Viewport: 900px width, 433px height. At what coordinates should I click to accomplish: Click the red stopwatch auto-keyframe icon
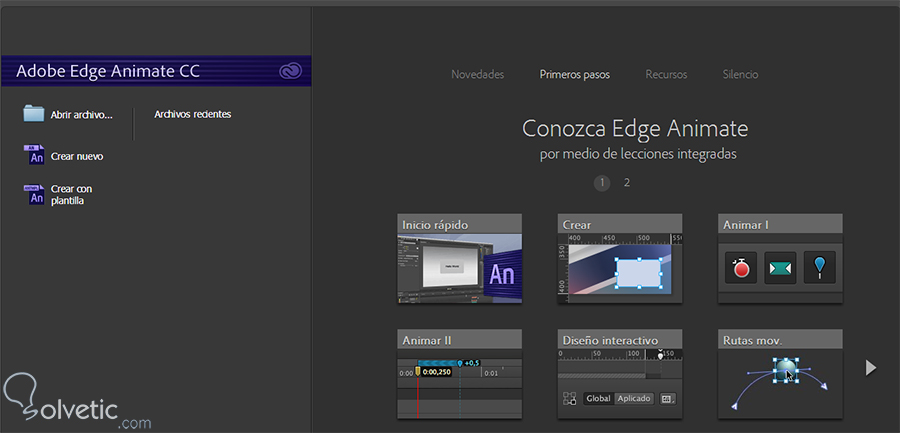pos(741,268)
